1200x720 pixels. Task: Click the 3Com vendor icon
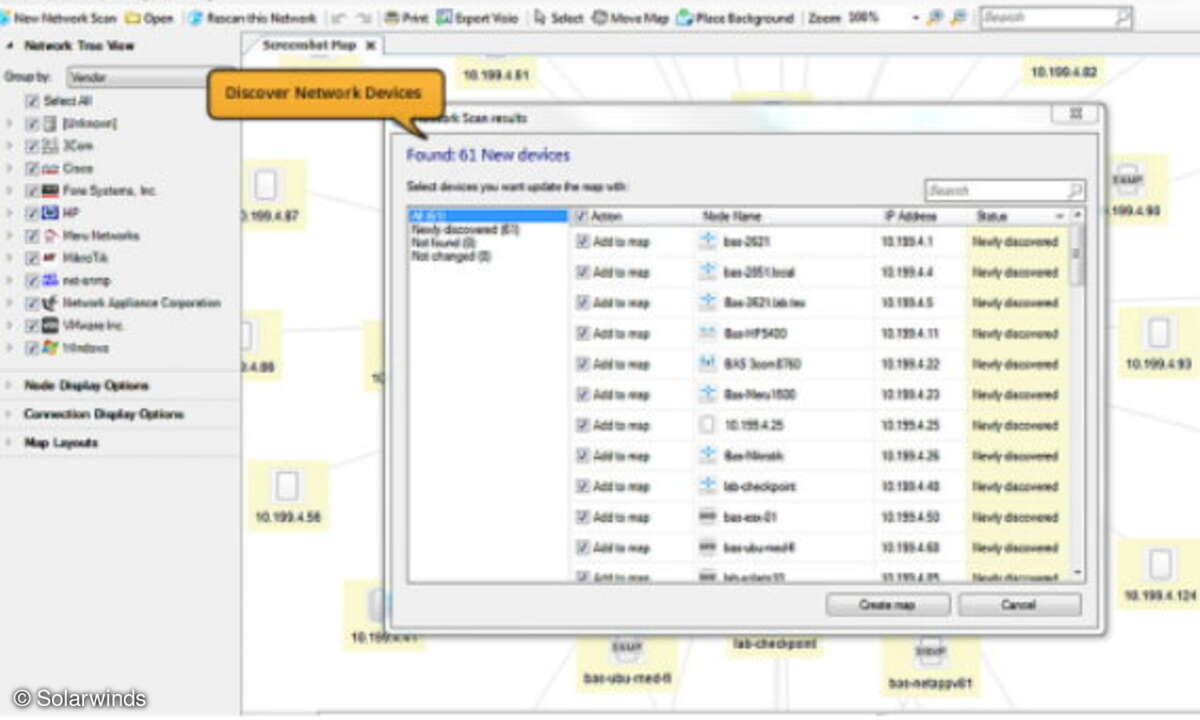tap(50, 146)
